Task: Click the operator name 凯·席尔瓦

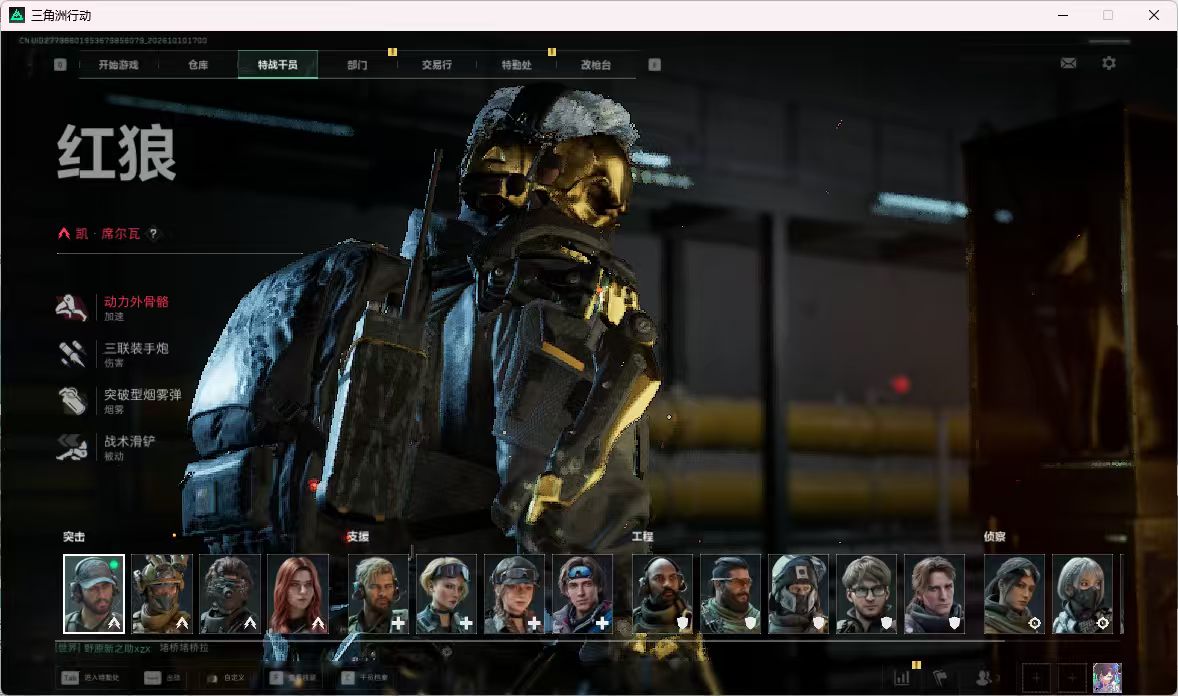Action: pos(107,234)
